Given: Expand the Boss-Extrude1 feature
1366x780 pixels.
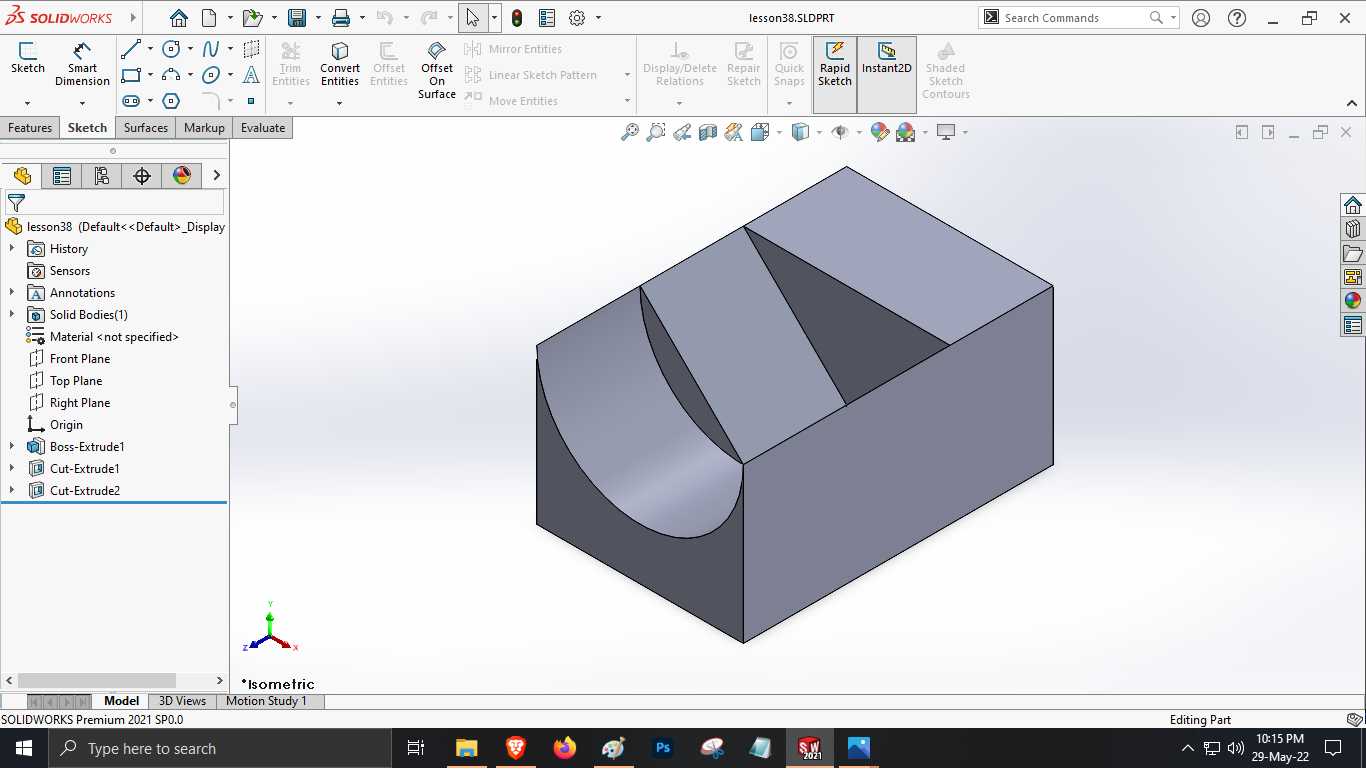Looking at the screenshot, I should click(12, 447).
